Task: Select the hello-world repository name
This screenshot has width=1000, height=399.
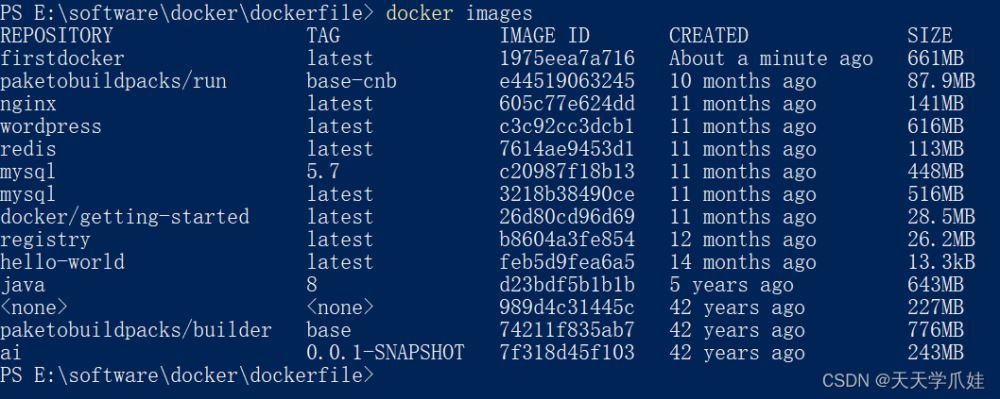Action: pyautogui.click(x=62, y=263)
